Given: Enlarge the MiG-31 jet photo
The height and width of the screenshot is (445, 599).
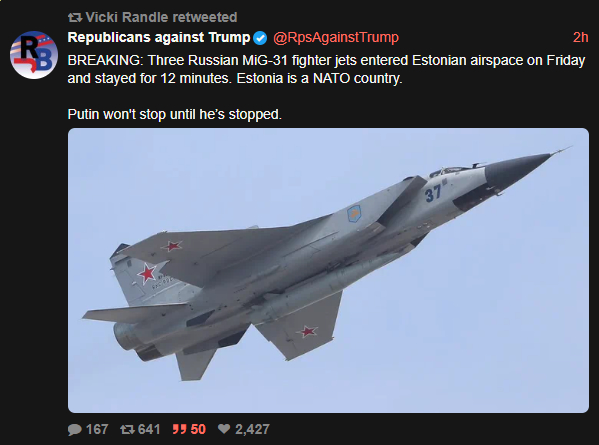Looking at the screenshot, I should click(328, 270).
